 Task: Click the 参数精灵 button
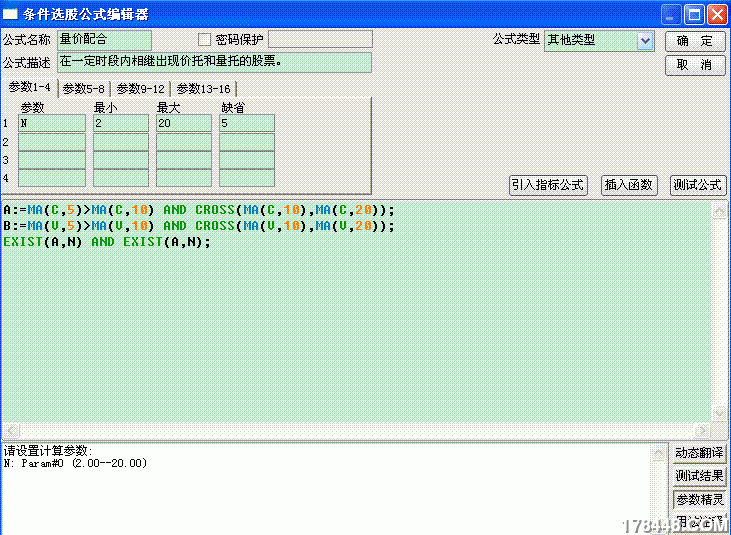[x=699, y=500]
